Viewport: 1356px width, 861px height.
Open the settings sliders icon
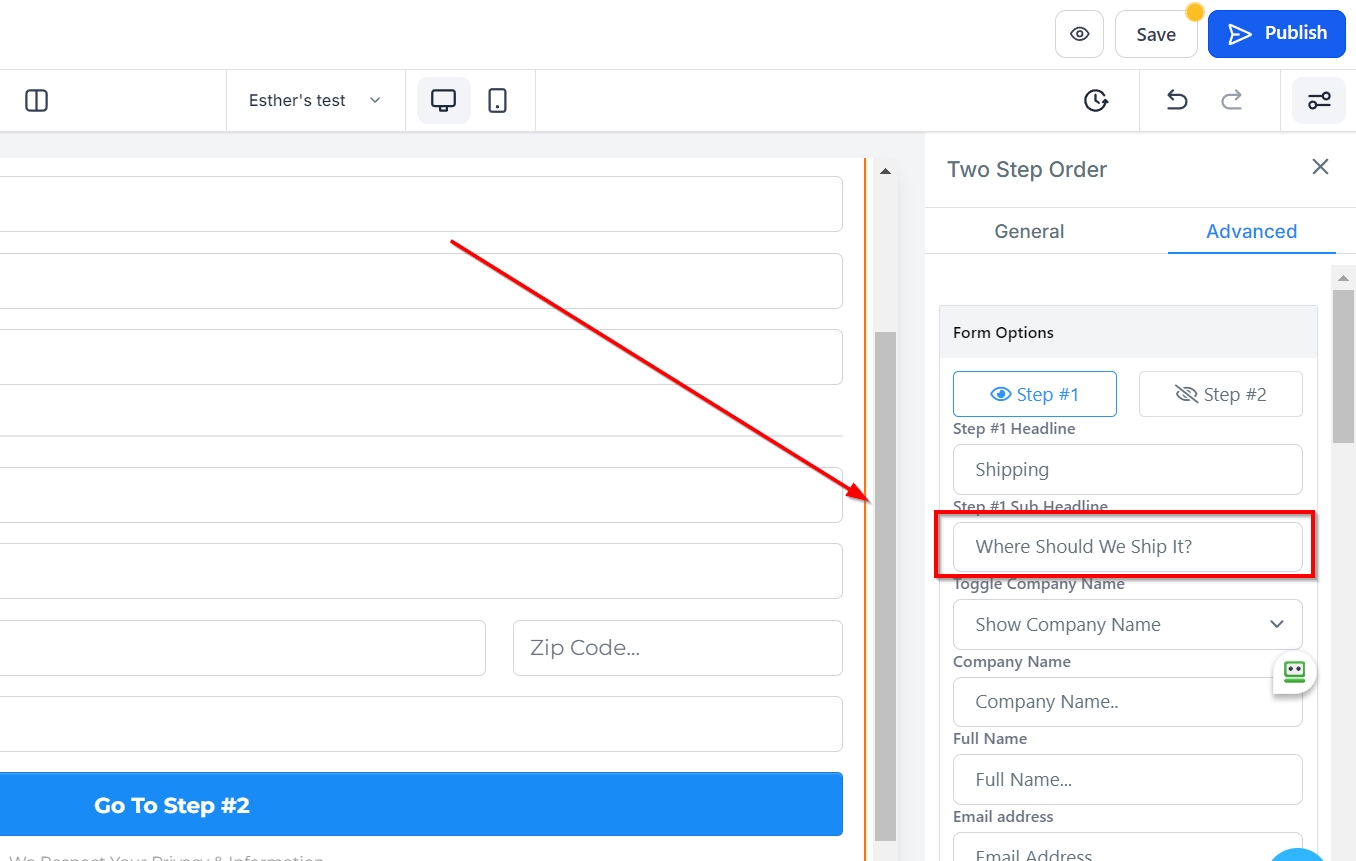pos(1318,101)
